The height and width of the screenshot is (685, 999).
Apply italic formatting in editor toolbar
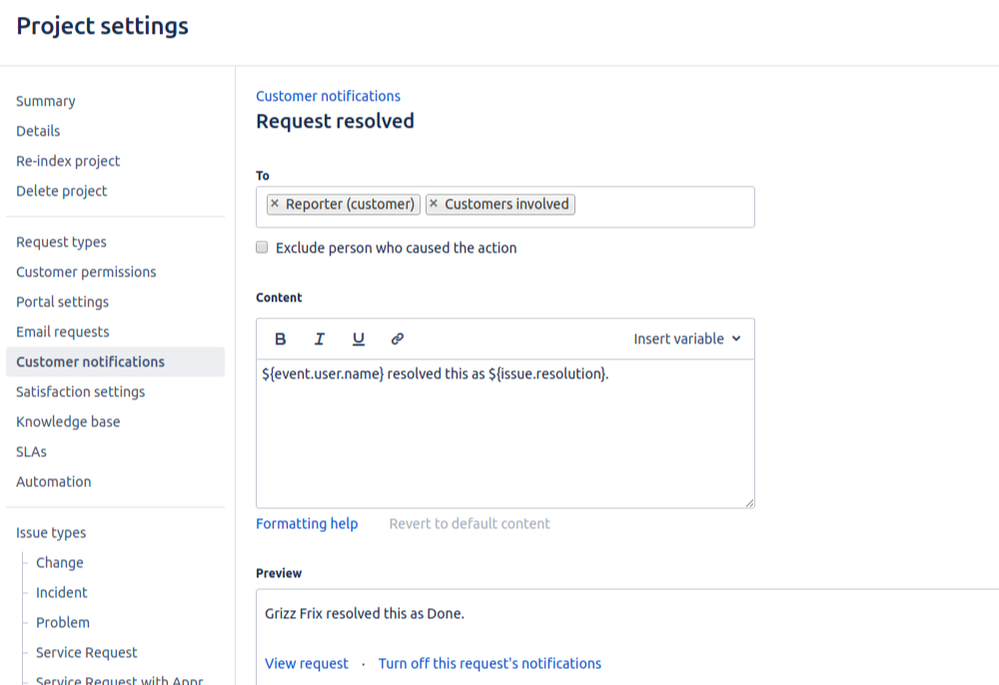point(319,339)
